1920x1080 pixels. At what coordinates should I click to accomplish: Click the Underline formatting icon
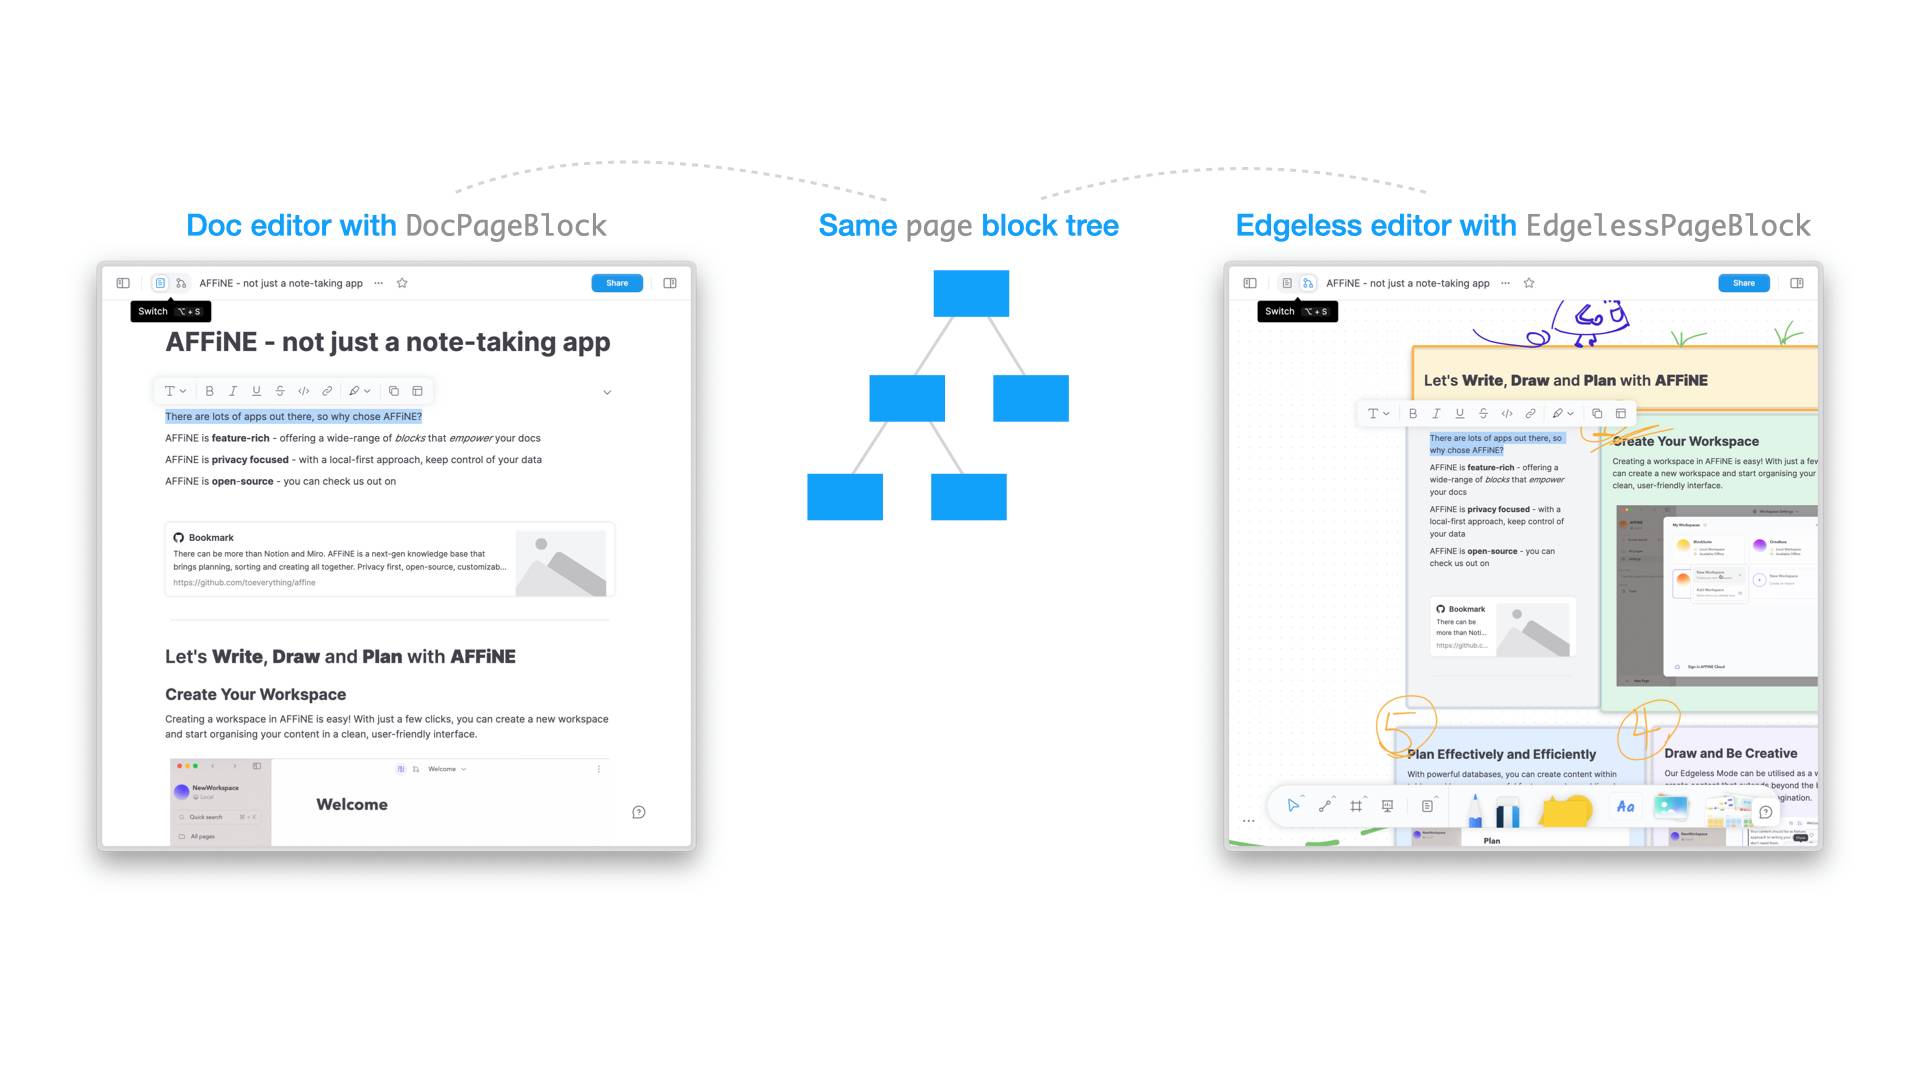click(x=257, y=390)
